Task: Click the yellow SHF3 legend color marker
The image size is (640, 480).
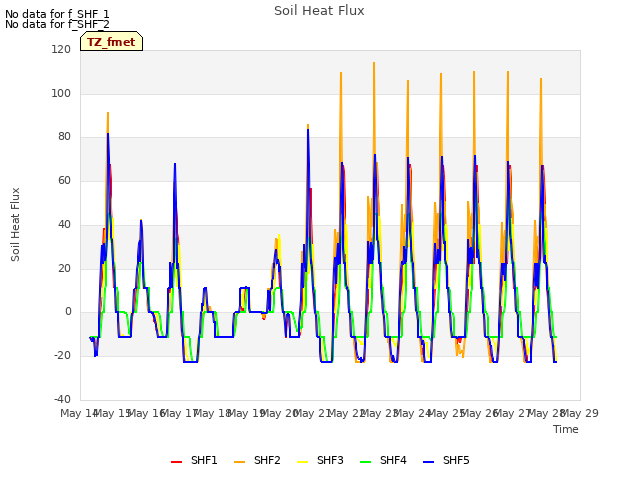Action: coord(302,462)
